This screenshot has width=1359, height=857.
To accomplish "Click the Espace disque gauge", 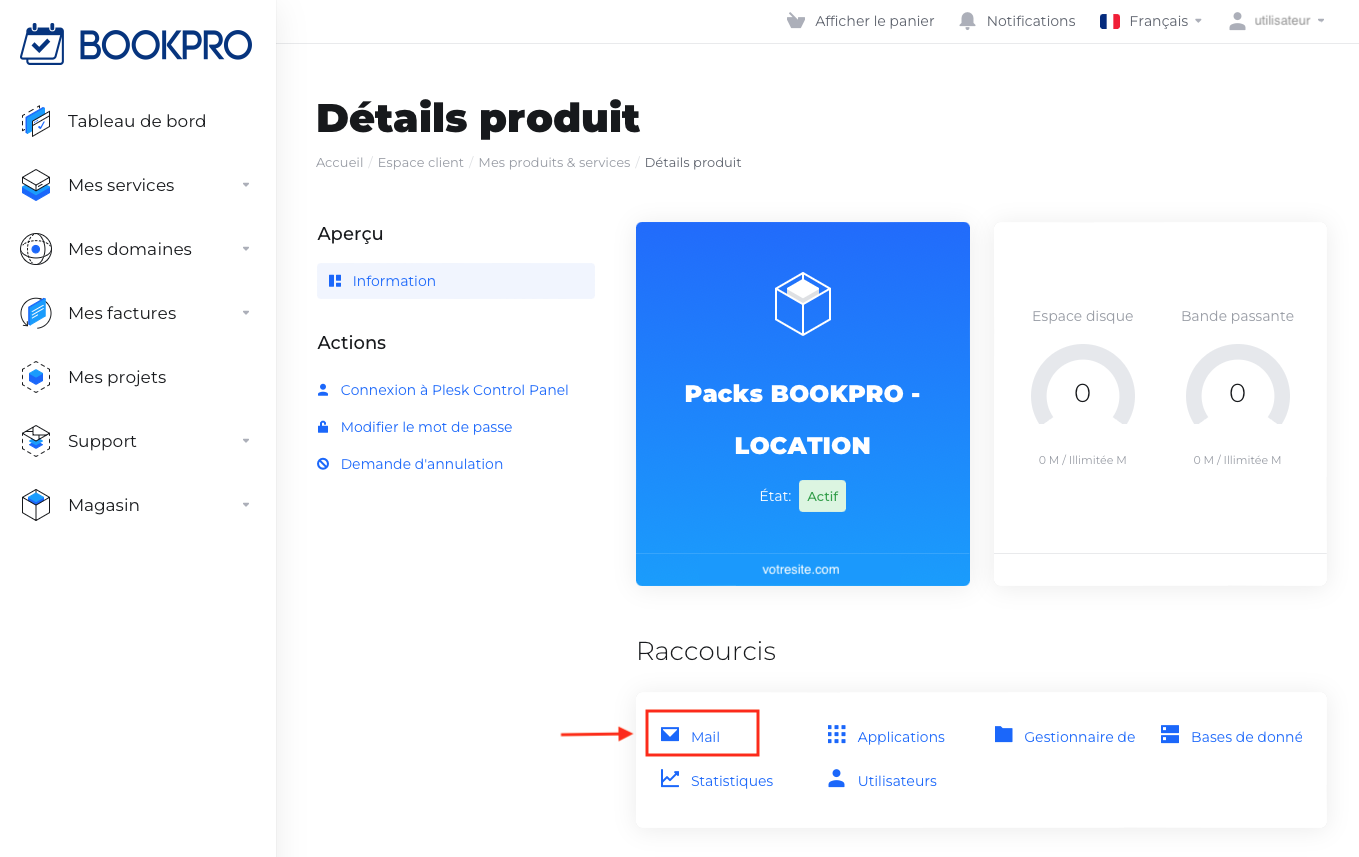I will pyautogui.click(x=1083, y=387).
